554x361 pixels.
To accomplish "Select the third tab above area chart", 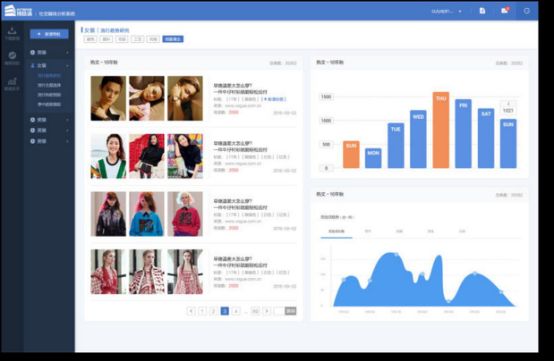I will 399,231.
